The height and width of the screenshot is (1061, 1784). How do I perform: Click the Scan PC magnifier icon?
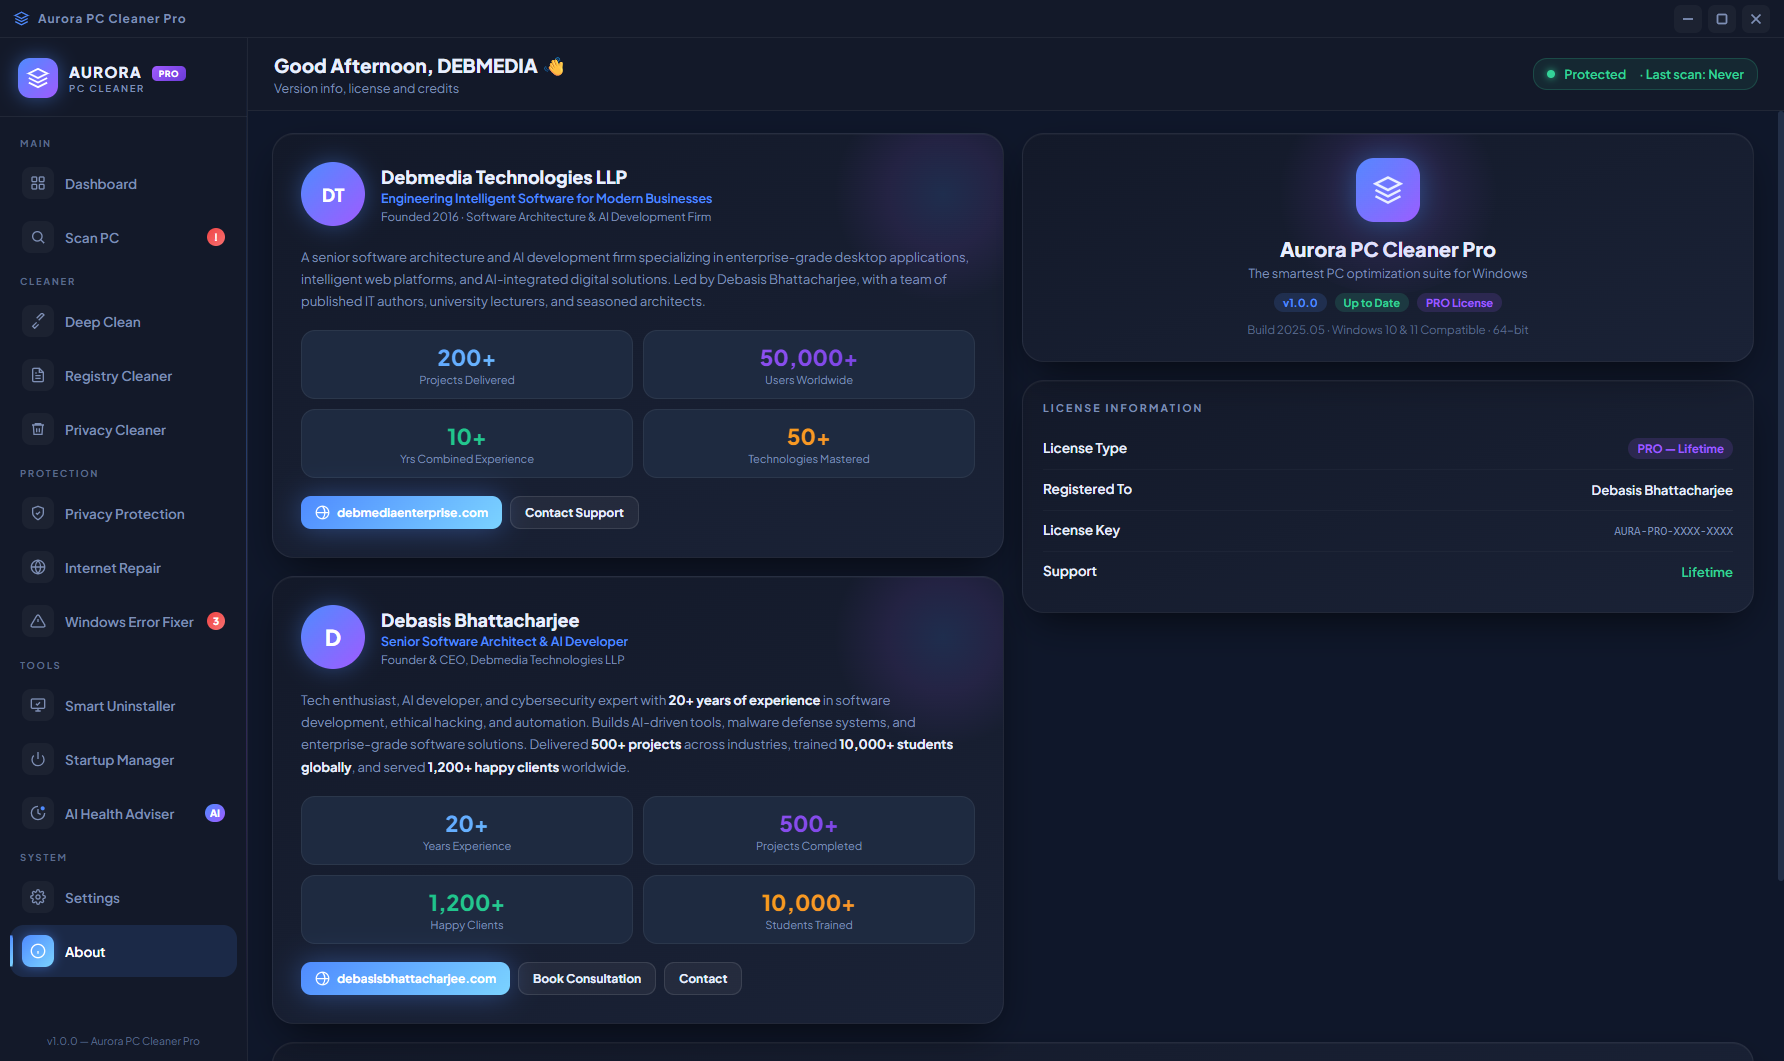point(38,237)
